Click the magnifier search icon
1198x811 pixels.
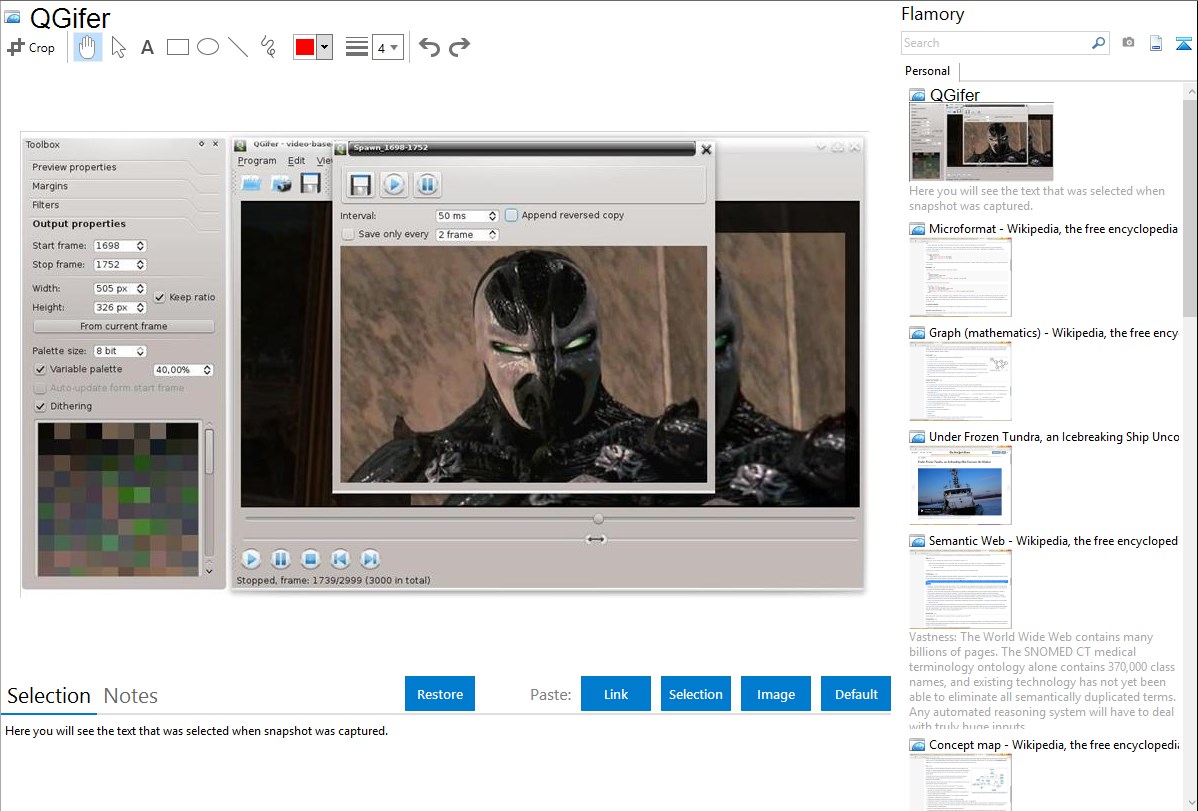(x=1099, y=43)
